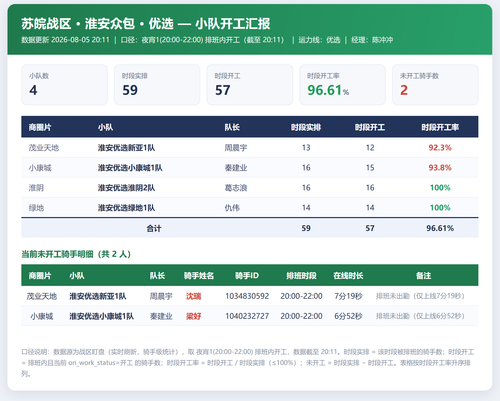Click the 未开工骑手数 card value 2
Viewport: 500px width, 401px height.
coord(404,90)
